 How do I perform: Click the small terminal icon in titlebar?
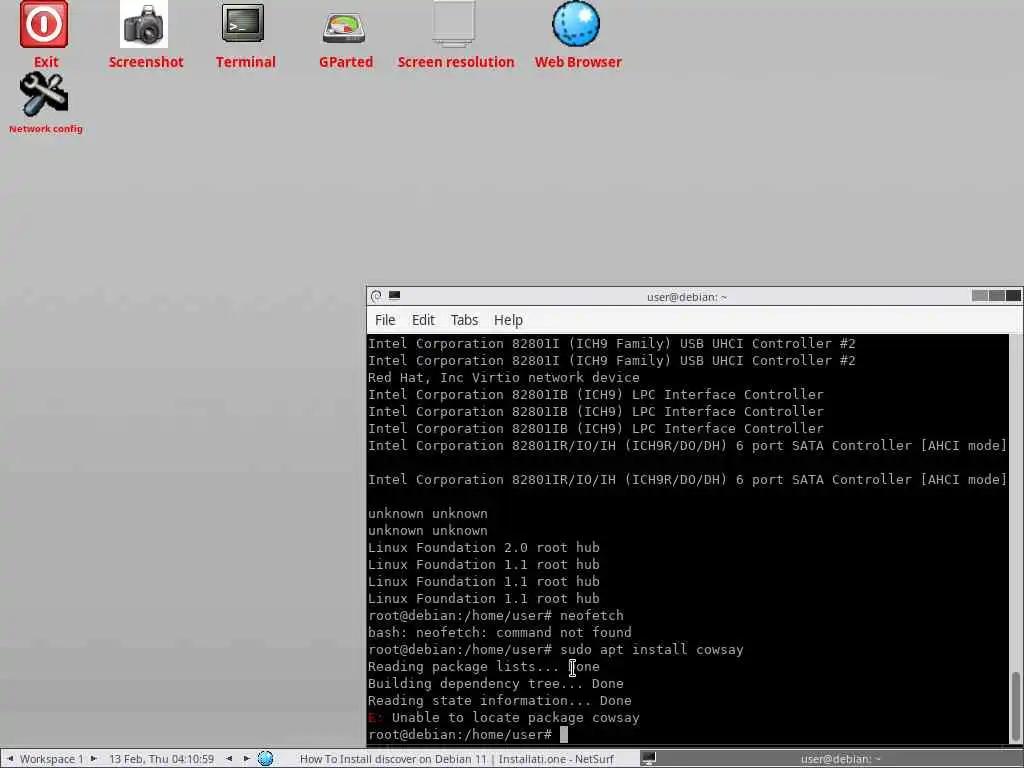(x=394, y=296)
